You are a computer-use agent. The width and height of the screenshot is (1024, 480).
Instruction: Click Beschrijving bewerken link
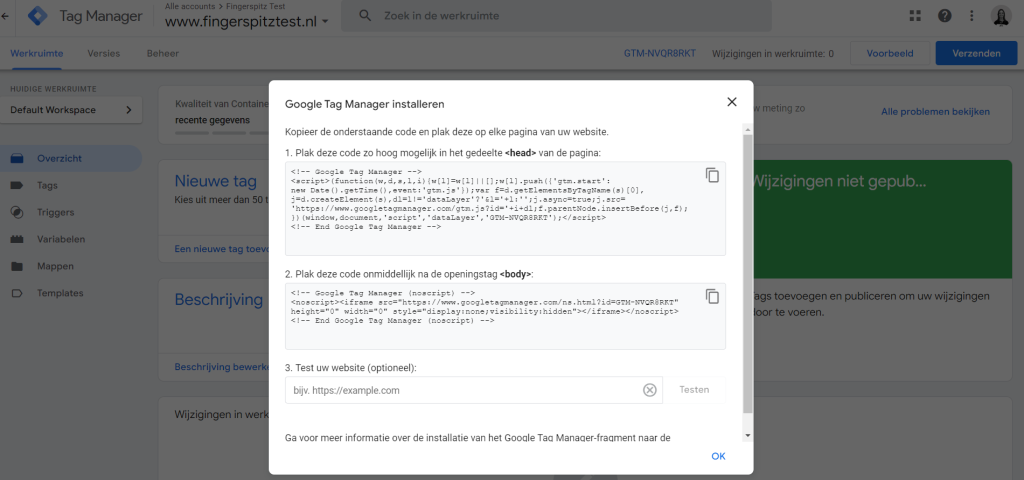[x=221, y=367]
